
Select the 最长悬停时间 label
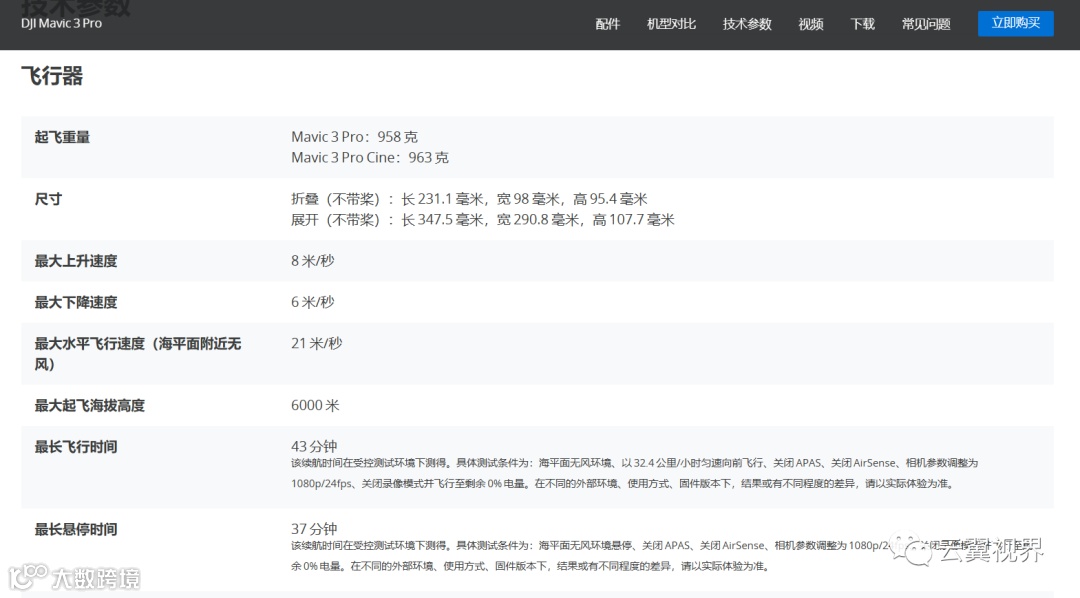(x=76, y=529)
